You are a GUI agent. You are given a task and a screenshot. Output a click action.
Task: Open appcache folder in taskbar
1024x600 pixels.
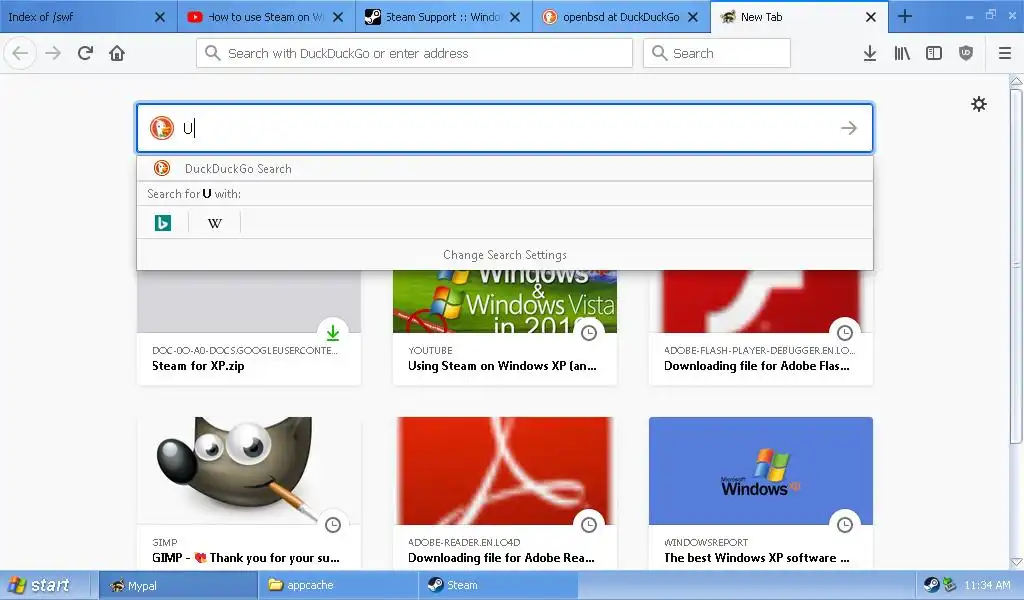[338, 585]
